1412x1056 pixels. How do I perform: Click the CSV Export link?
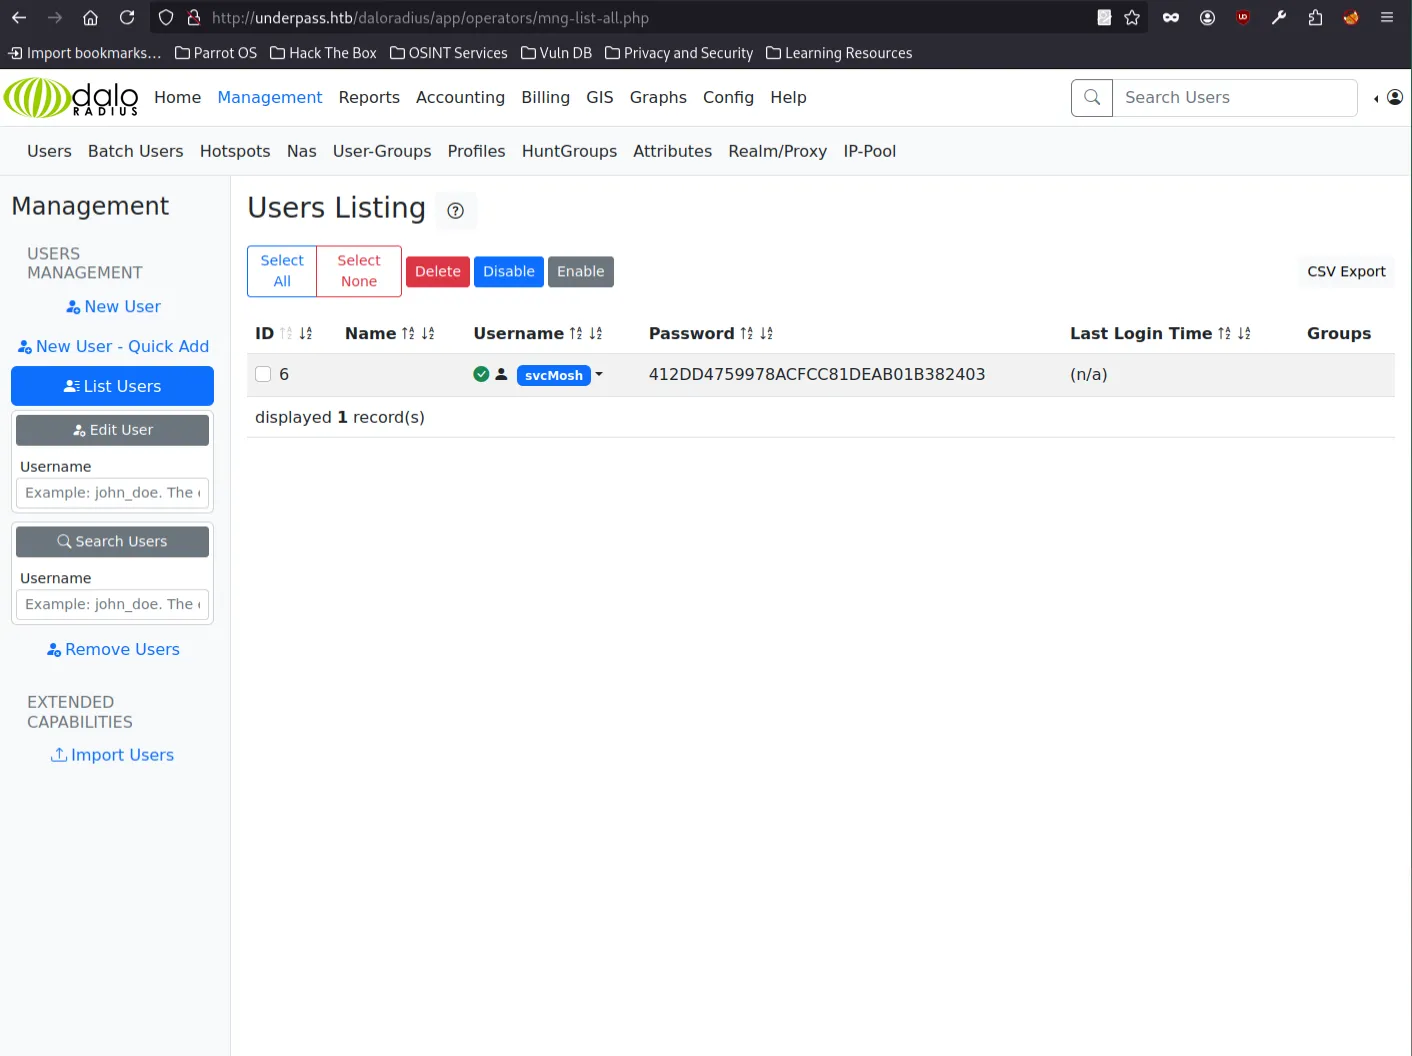tap(1346, 272)
